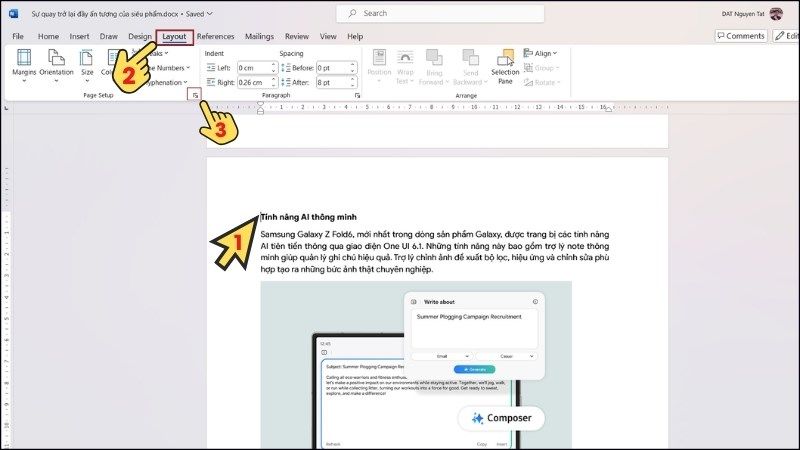Open the Saved status dropdown in title
This screenshot has width=800, height=450.
coord(199,14)
